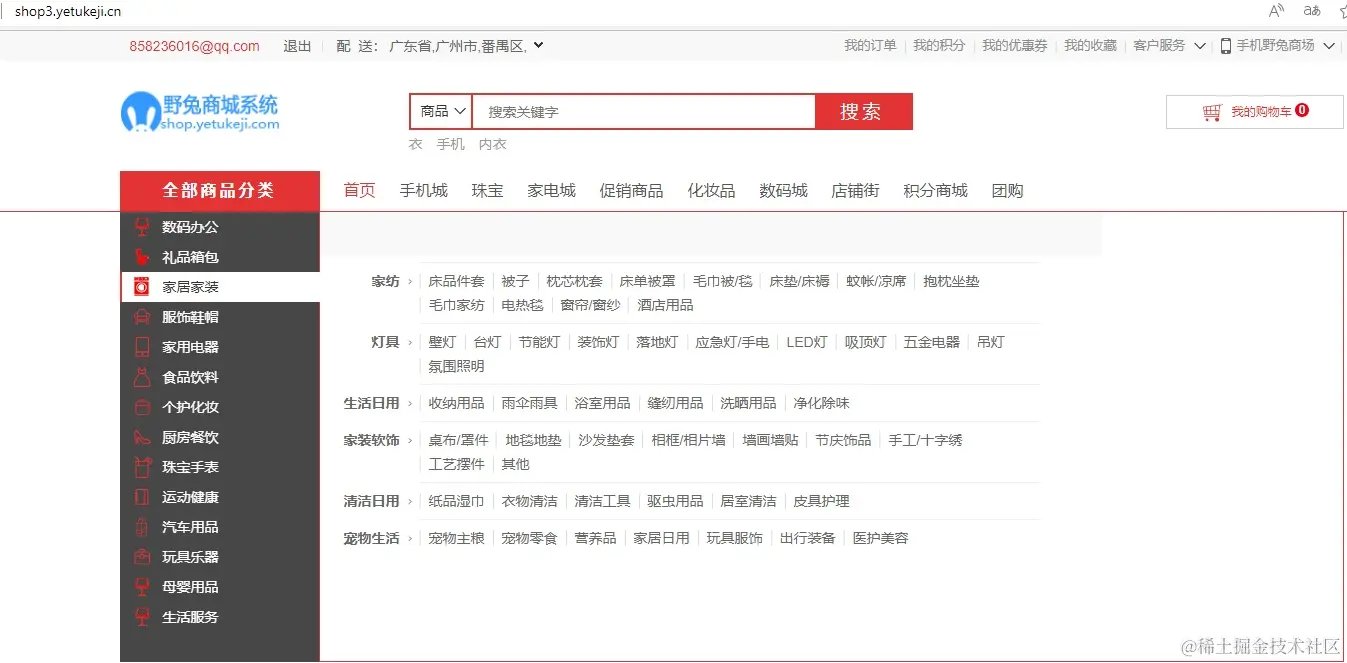Click the icon beside 珠宝手表 category
1347x663 pixels.
[142, 467]
